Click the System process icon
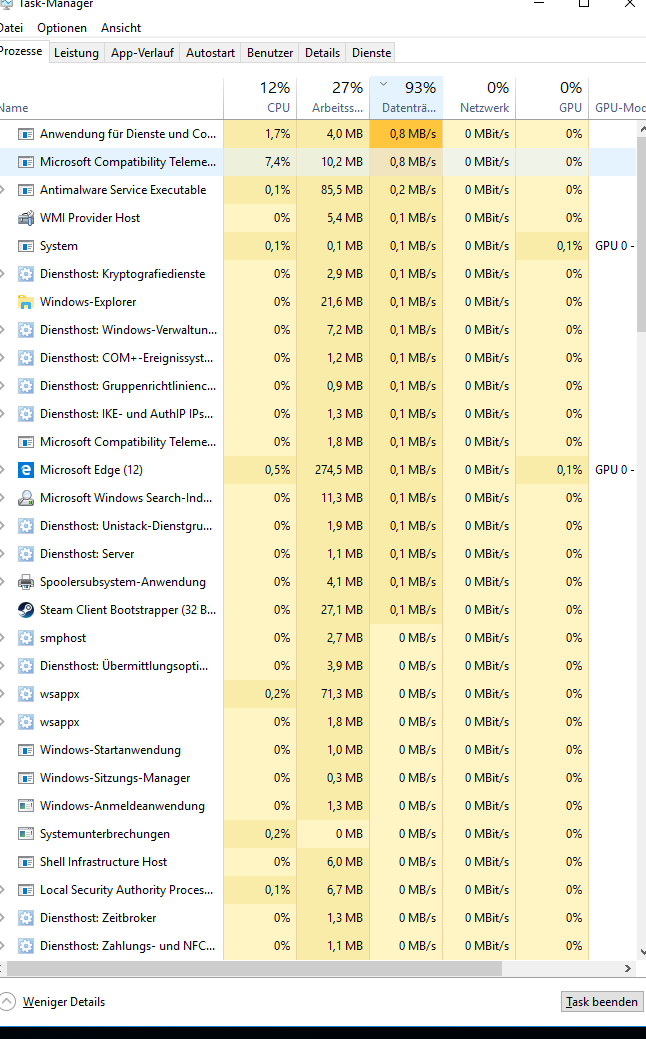This screenshot has width=646, height=1039. click(26, 246)
